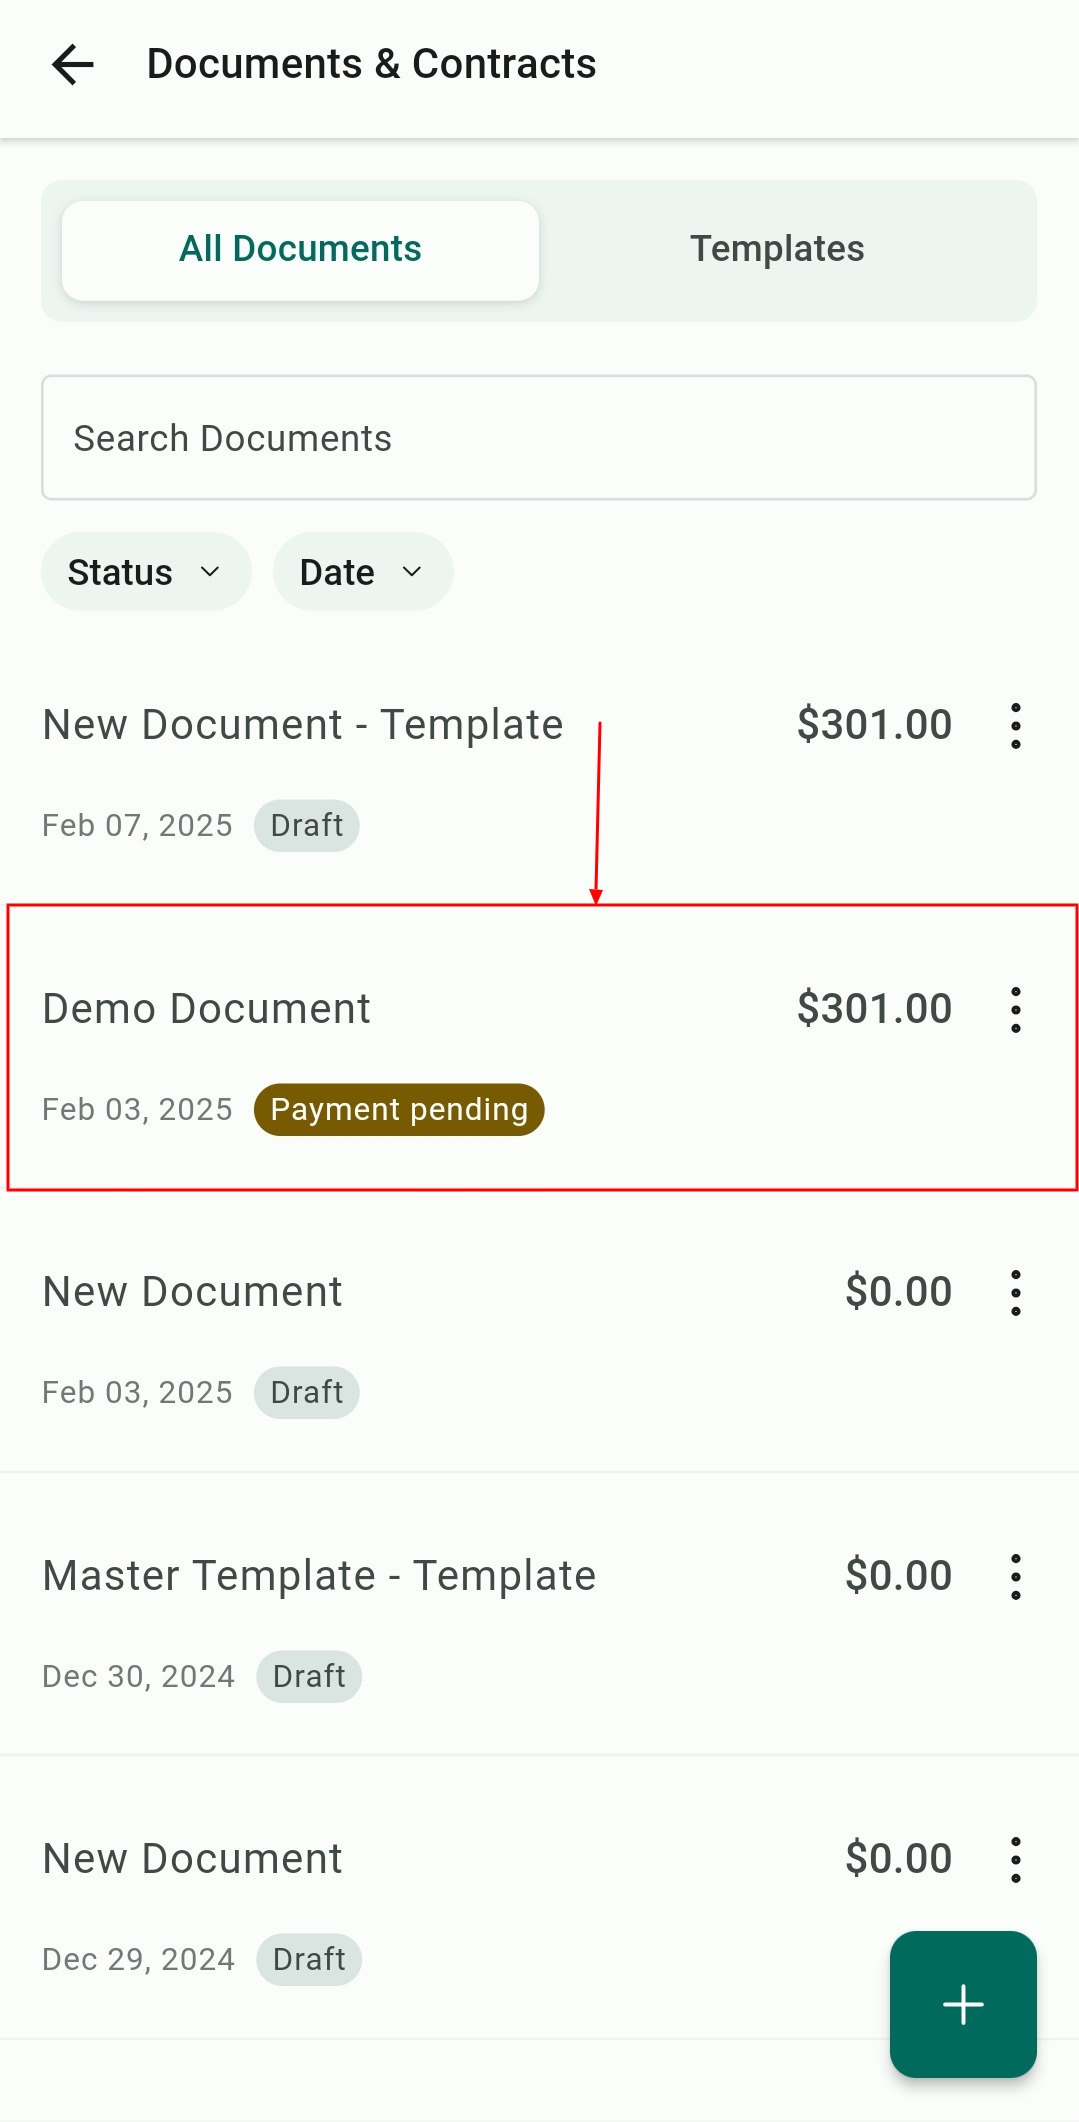1079x2122 pixels.
Task: Focus the Search Documents field
Action: tap(538, 438)
